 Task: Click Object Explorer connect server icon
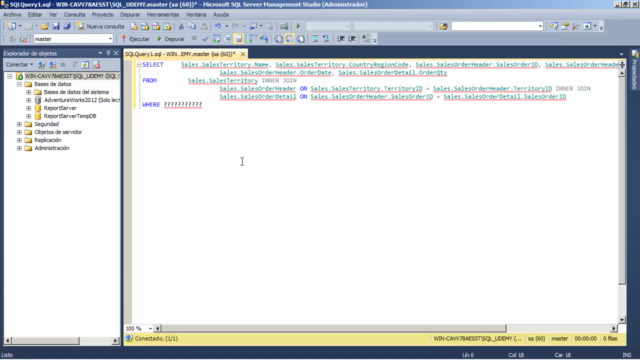click(x=41, y=64)
